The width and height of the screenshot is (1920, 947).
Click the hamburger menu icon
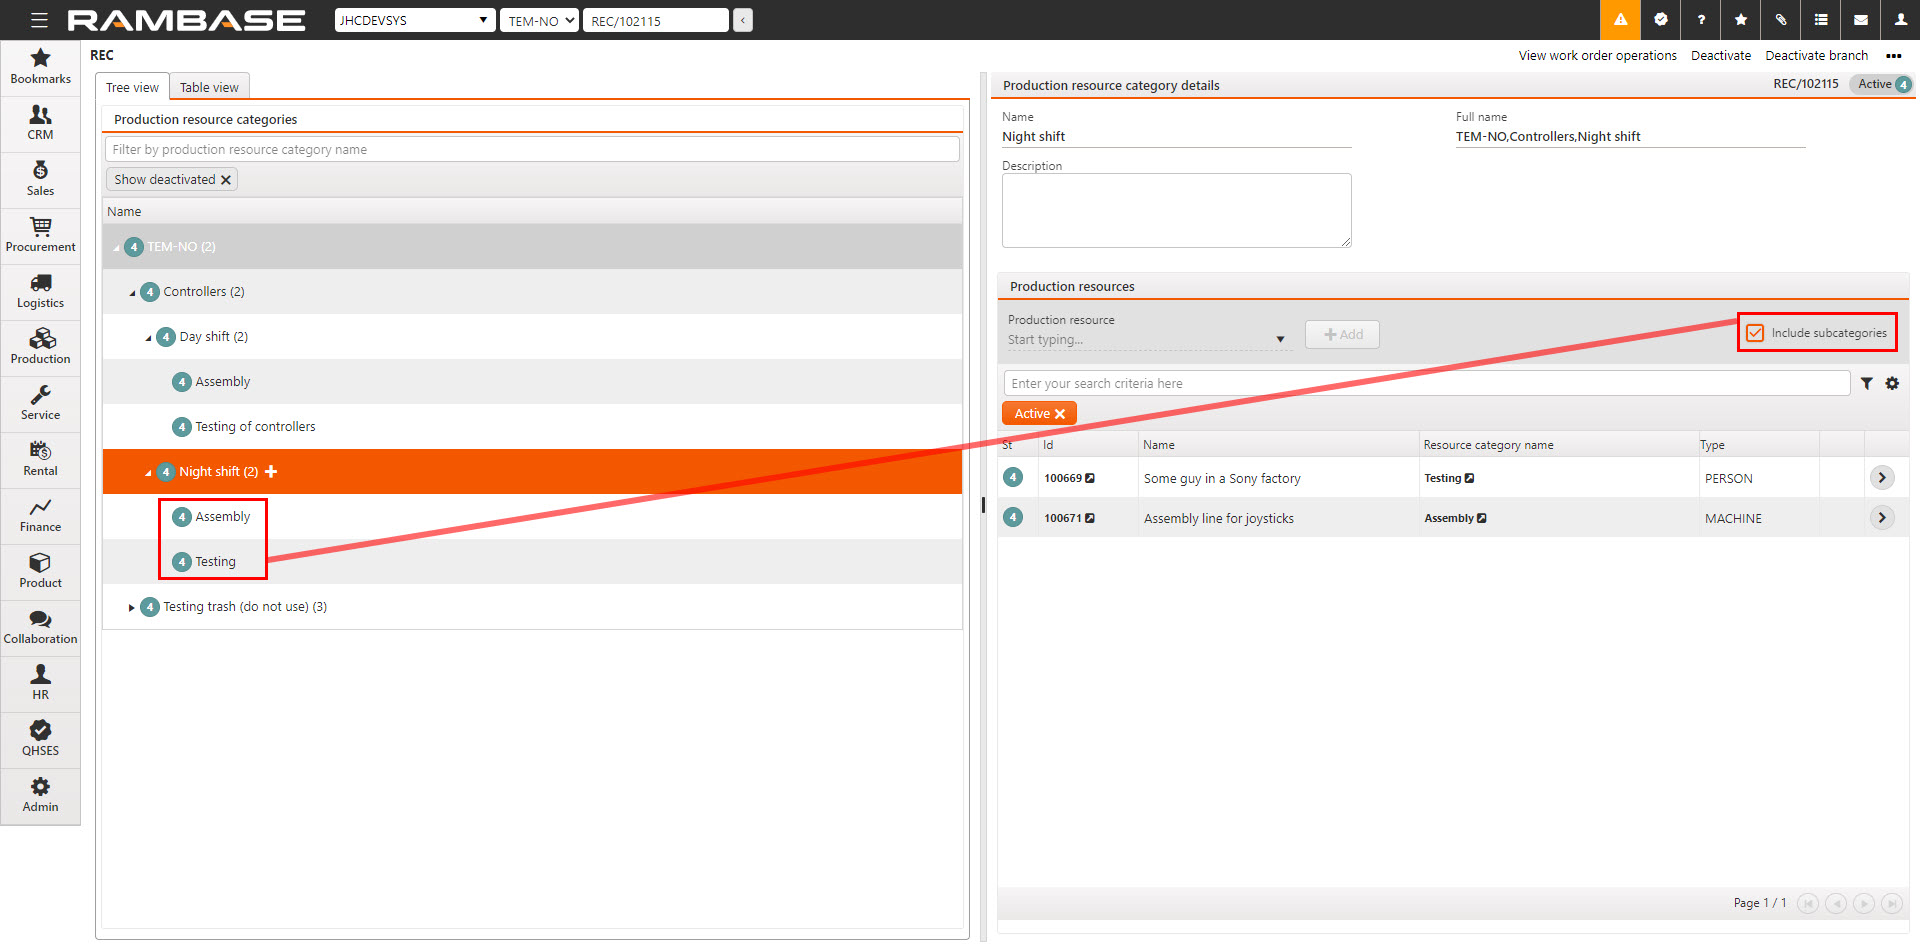point(39,20)
